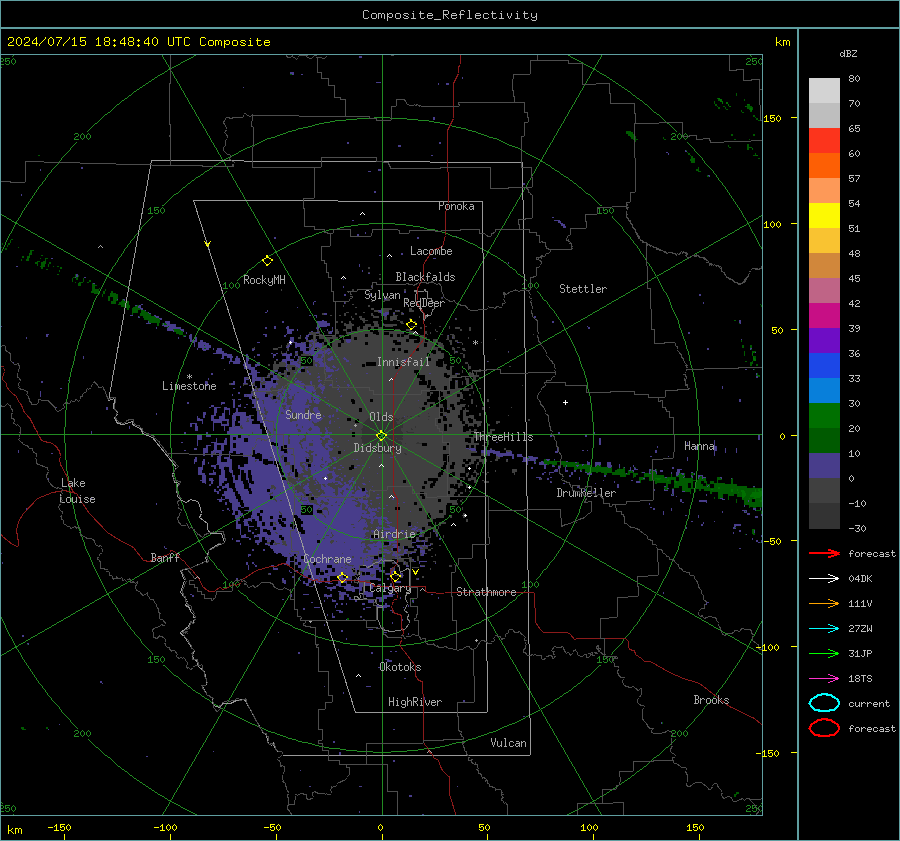Select the indigo 10 dBZ color swatch
The height and width of the screenshot is (841, 900).
[x=824, y=465]
